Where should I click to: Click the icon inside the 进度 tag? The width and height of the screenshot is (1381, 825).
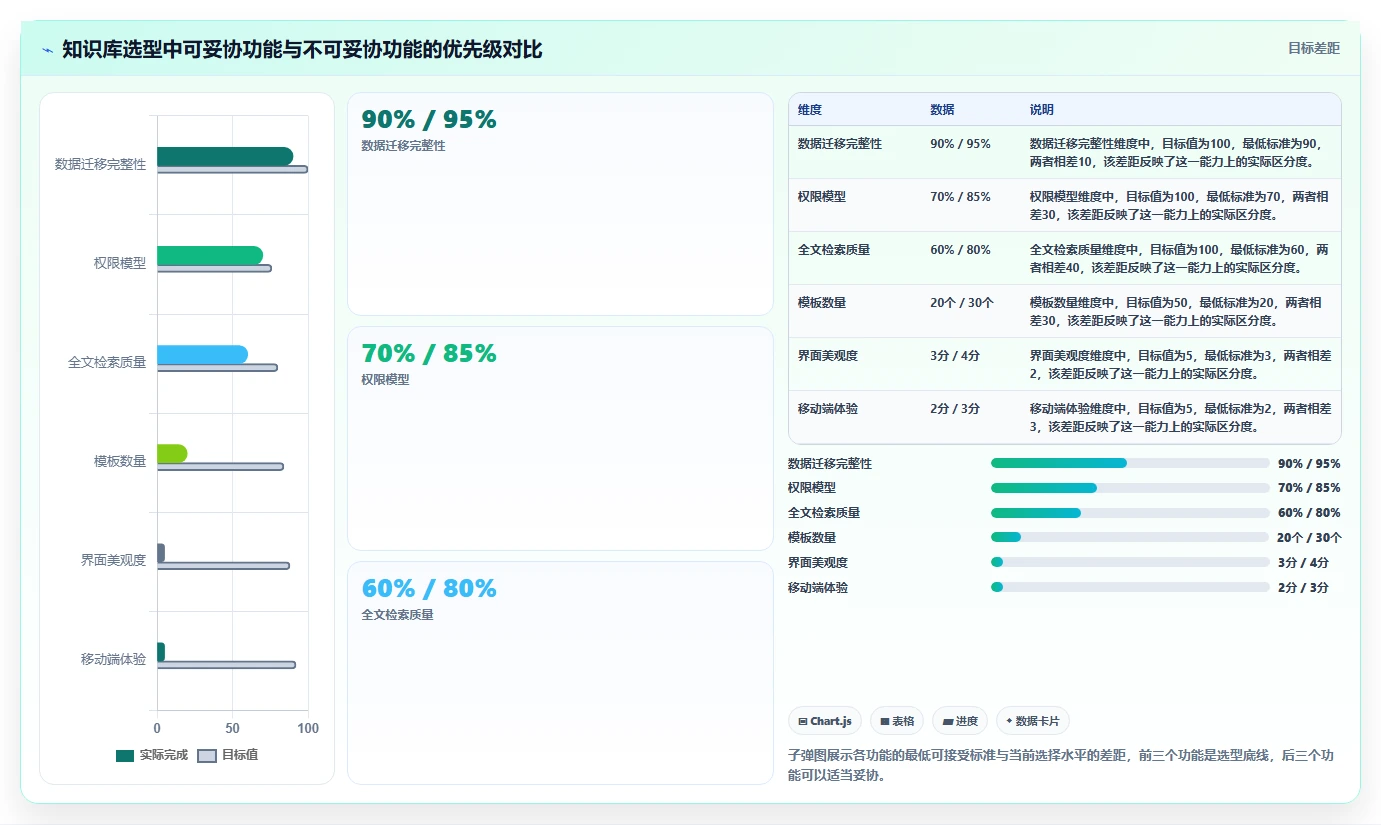(x=948, y=721)
